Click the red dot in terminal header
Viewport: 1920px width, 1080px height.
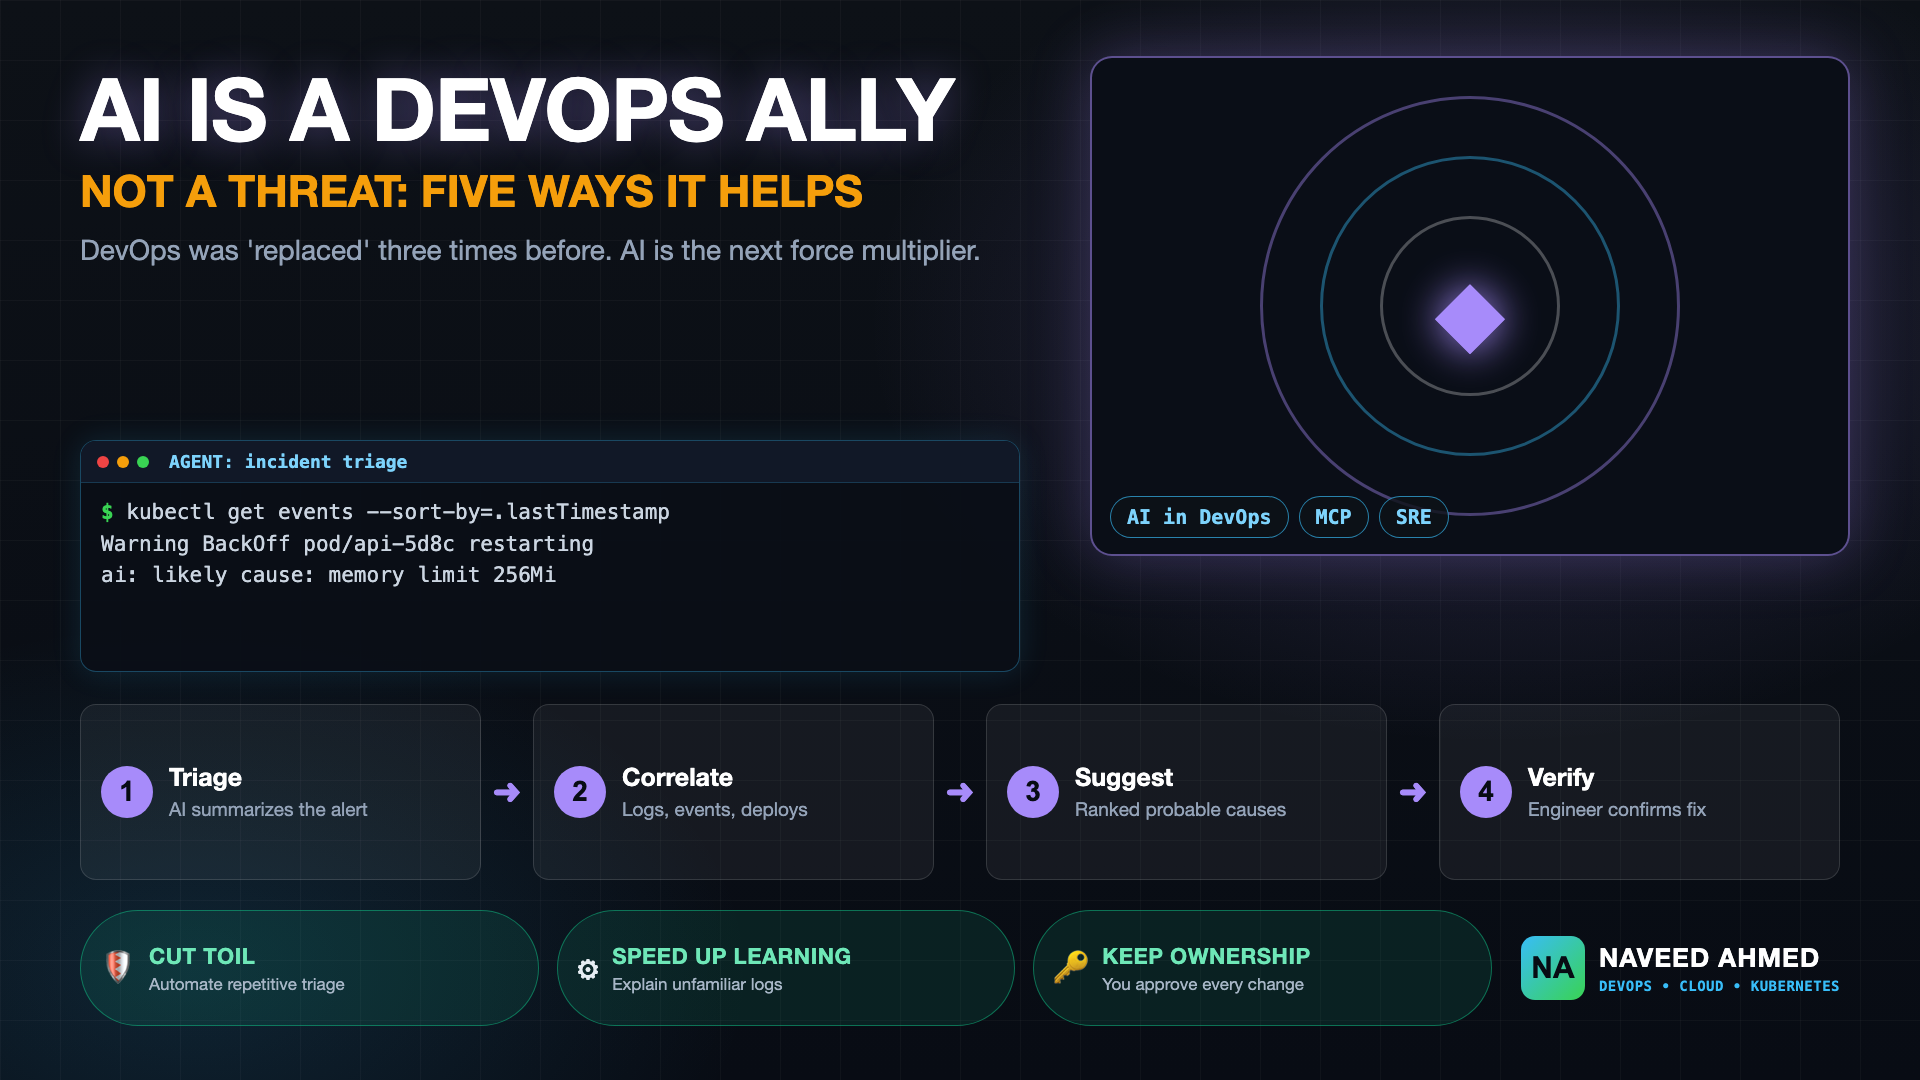(103, 462)
